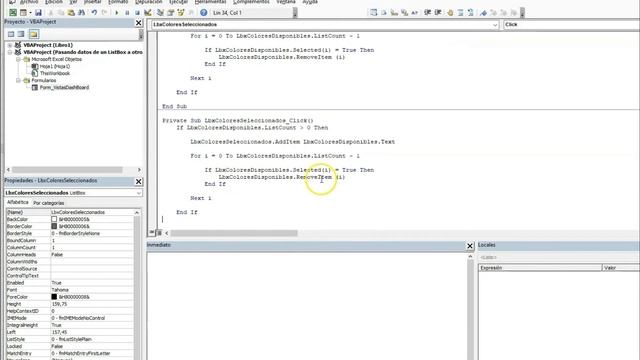Viewport: 640px width, 360px height.
Task: Open the Insert UserForm dropdown arrow
Action: (x=30, y=13)
